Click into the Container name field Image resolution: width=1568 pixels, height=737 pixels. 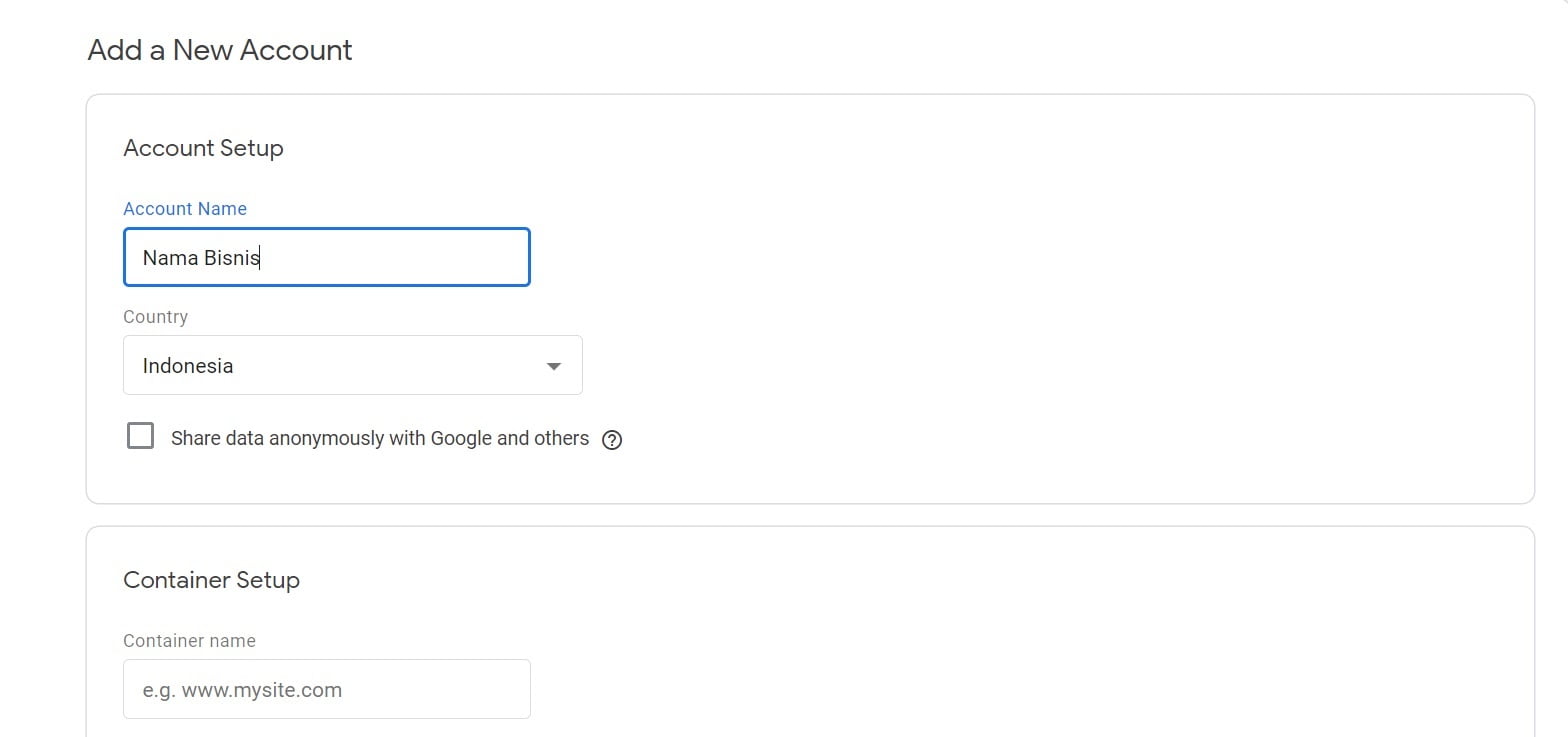click(326, 689)
